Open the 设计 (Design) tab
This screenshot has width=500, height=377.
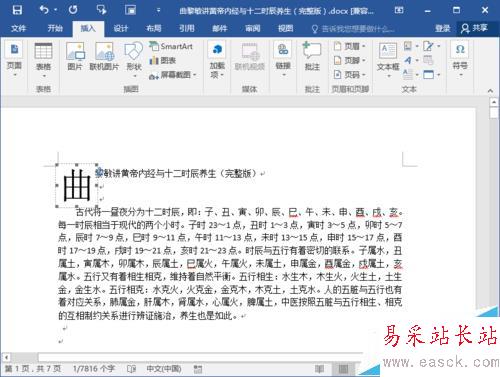pos(121,28)
